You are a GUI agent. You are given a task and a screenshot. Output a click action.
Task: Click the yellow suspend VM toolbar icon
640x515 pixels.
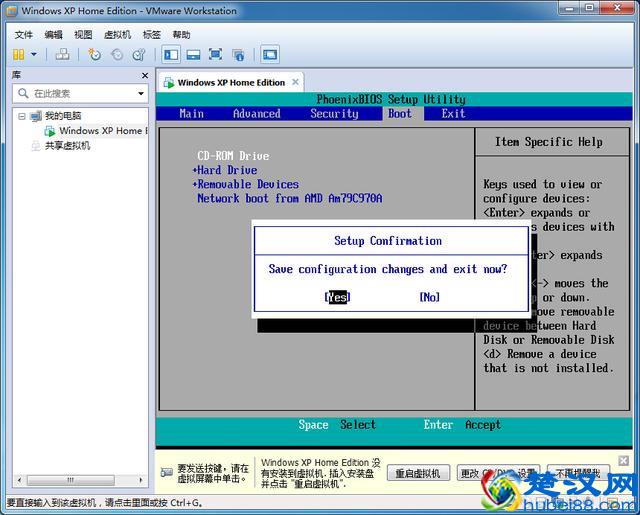(x=18, y=54)
